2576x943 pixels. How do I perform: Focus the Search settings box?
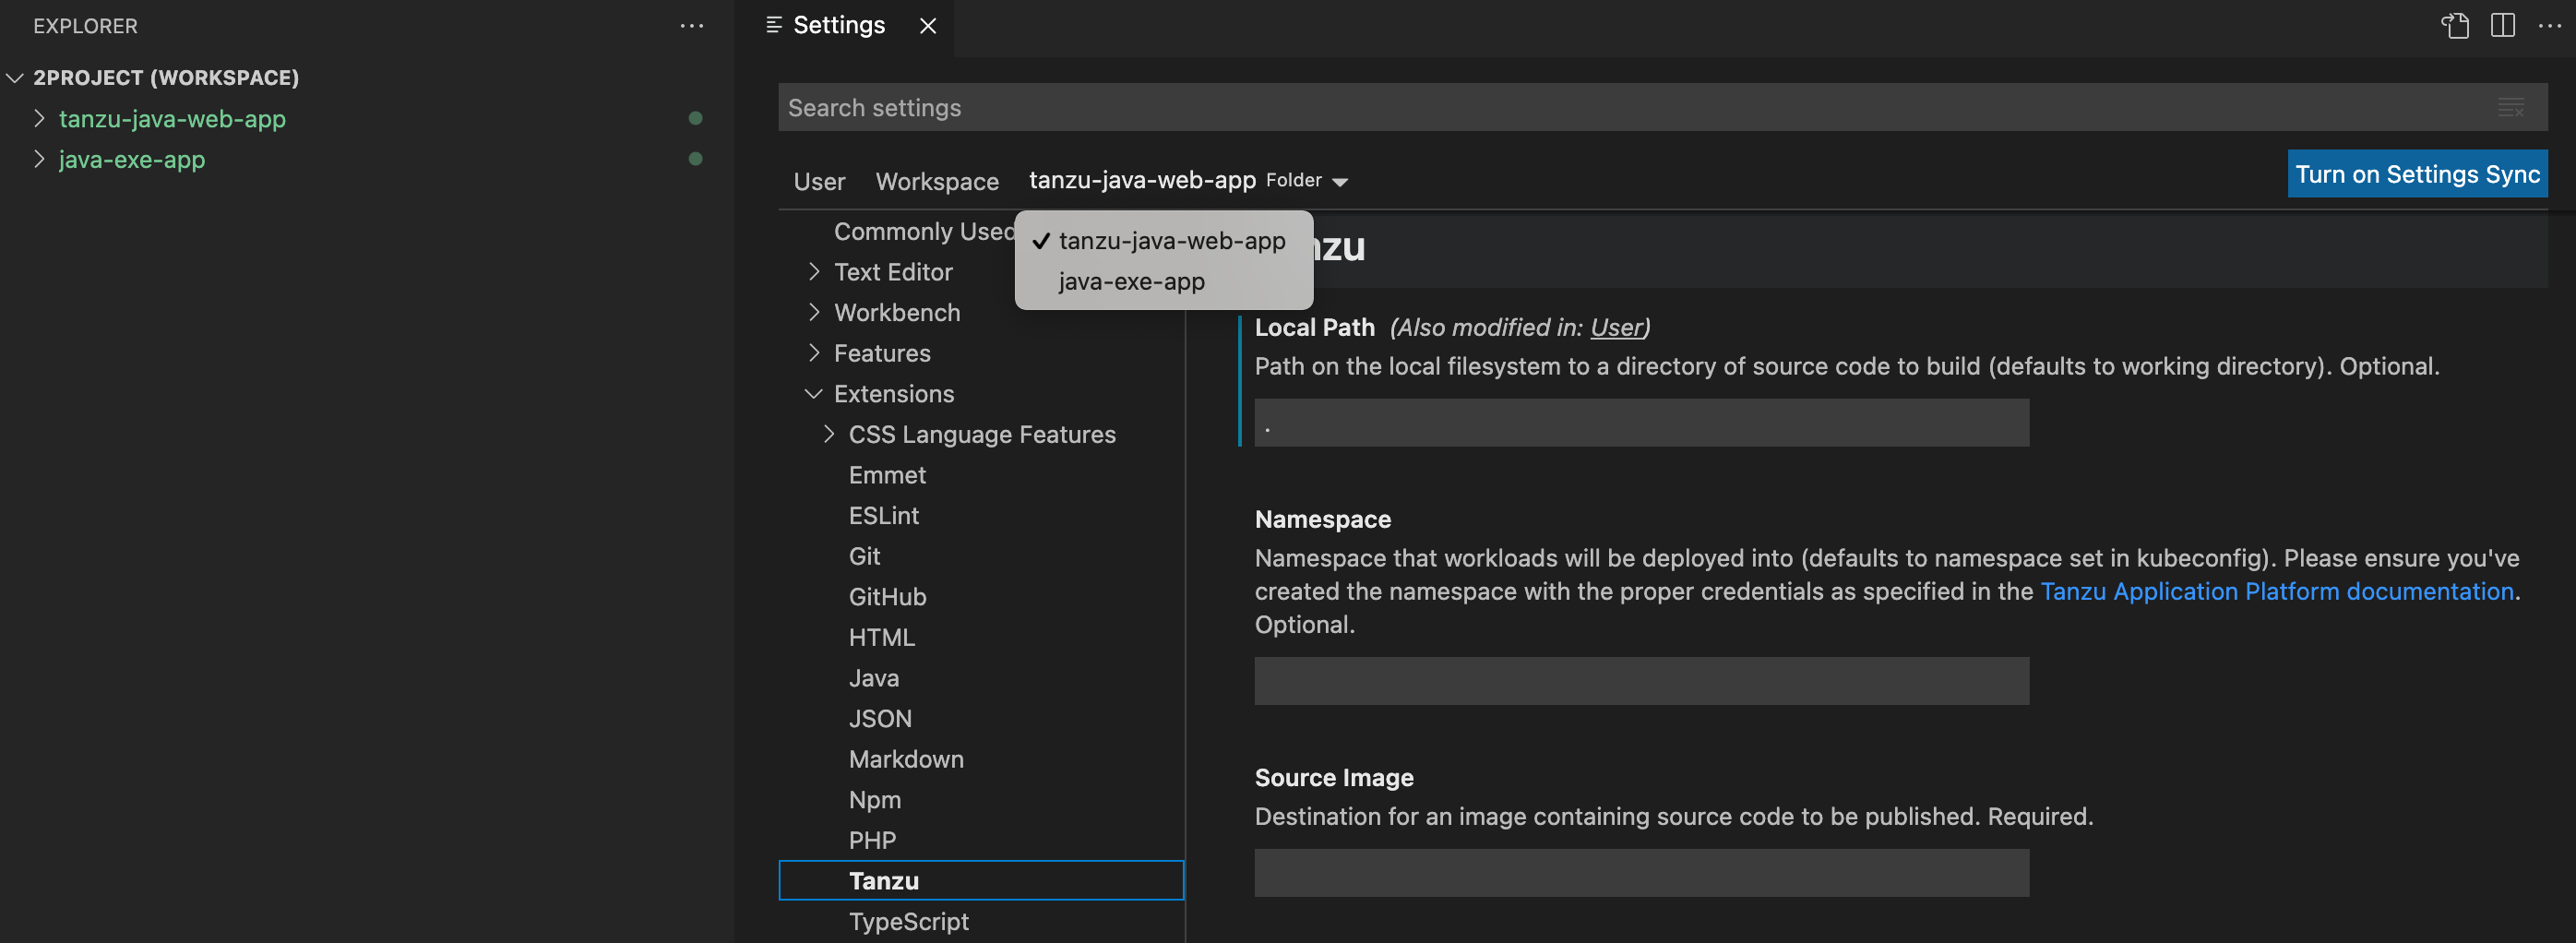pyautogui.click(x=1662, y=108)
